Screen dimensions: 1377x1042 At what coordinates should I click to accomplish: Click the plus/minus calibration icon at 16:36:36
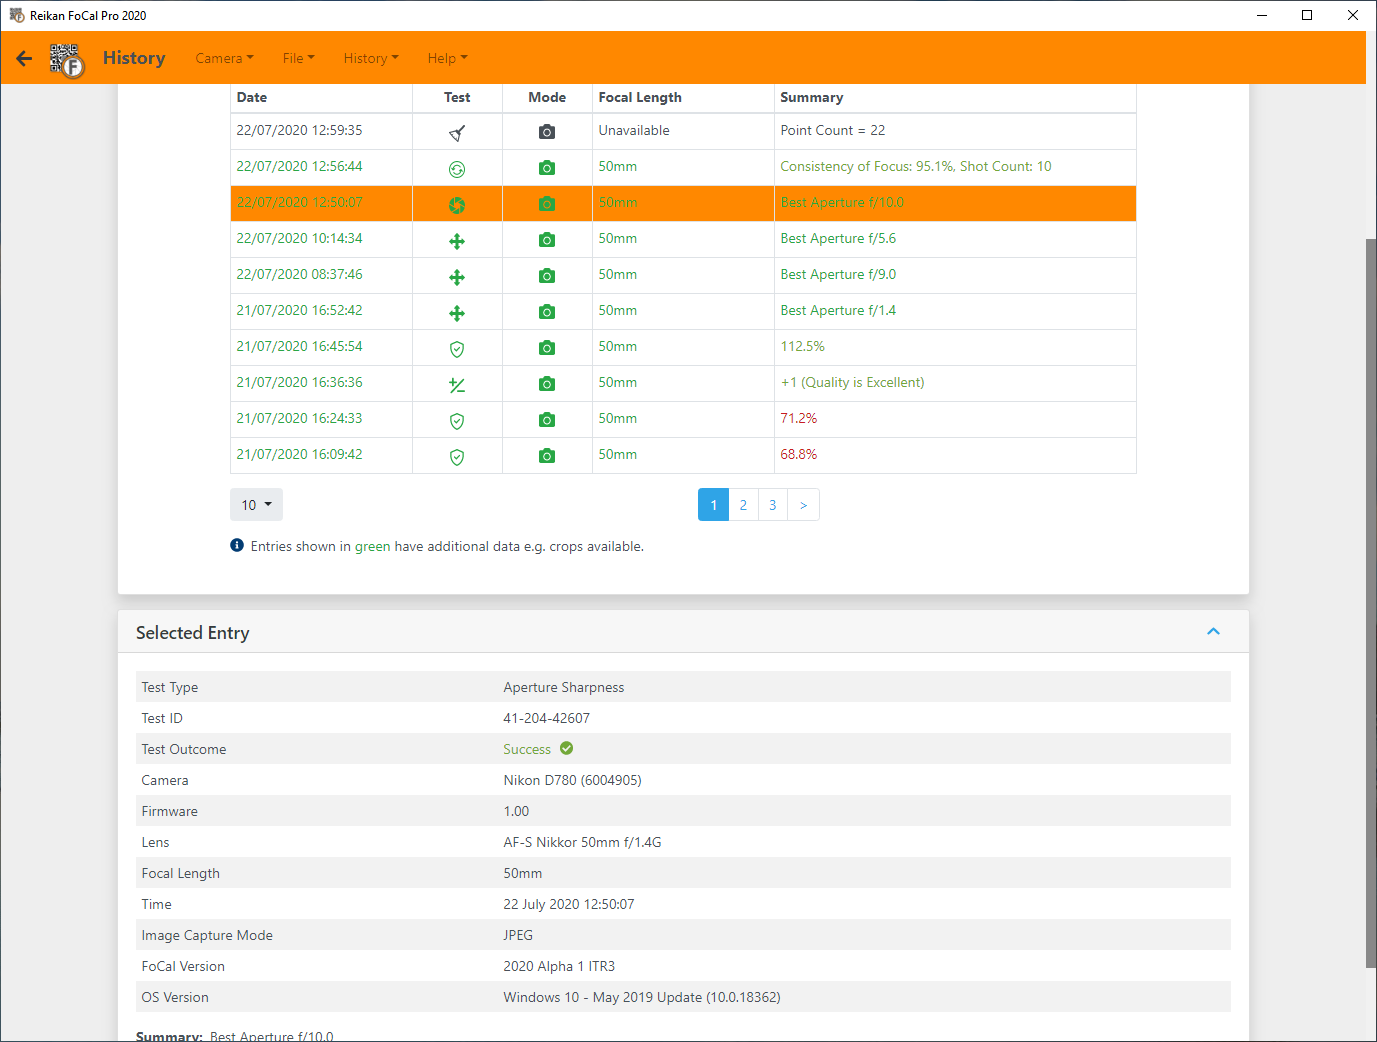457,385
